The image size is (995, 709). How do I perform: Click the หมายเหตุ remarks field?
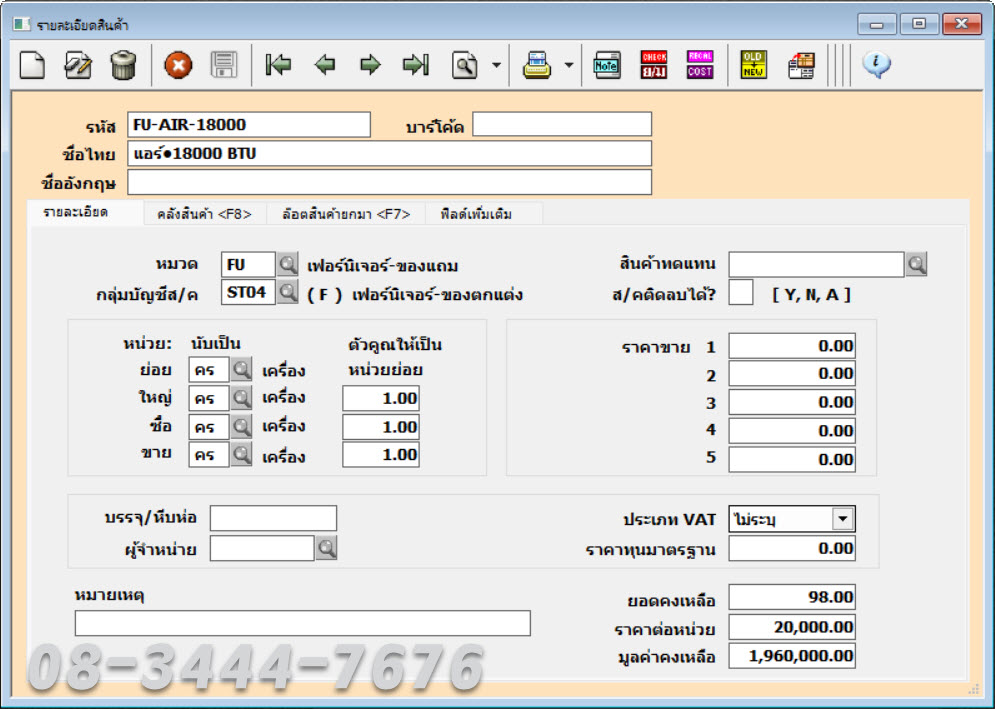coord(303,623)
